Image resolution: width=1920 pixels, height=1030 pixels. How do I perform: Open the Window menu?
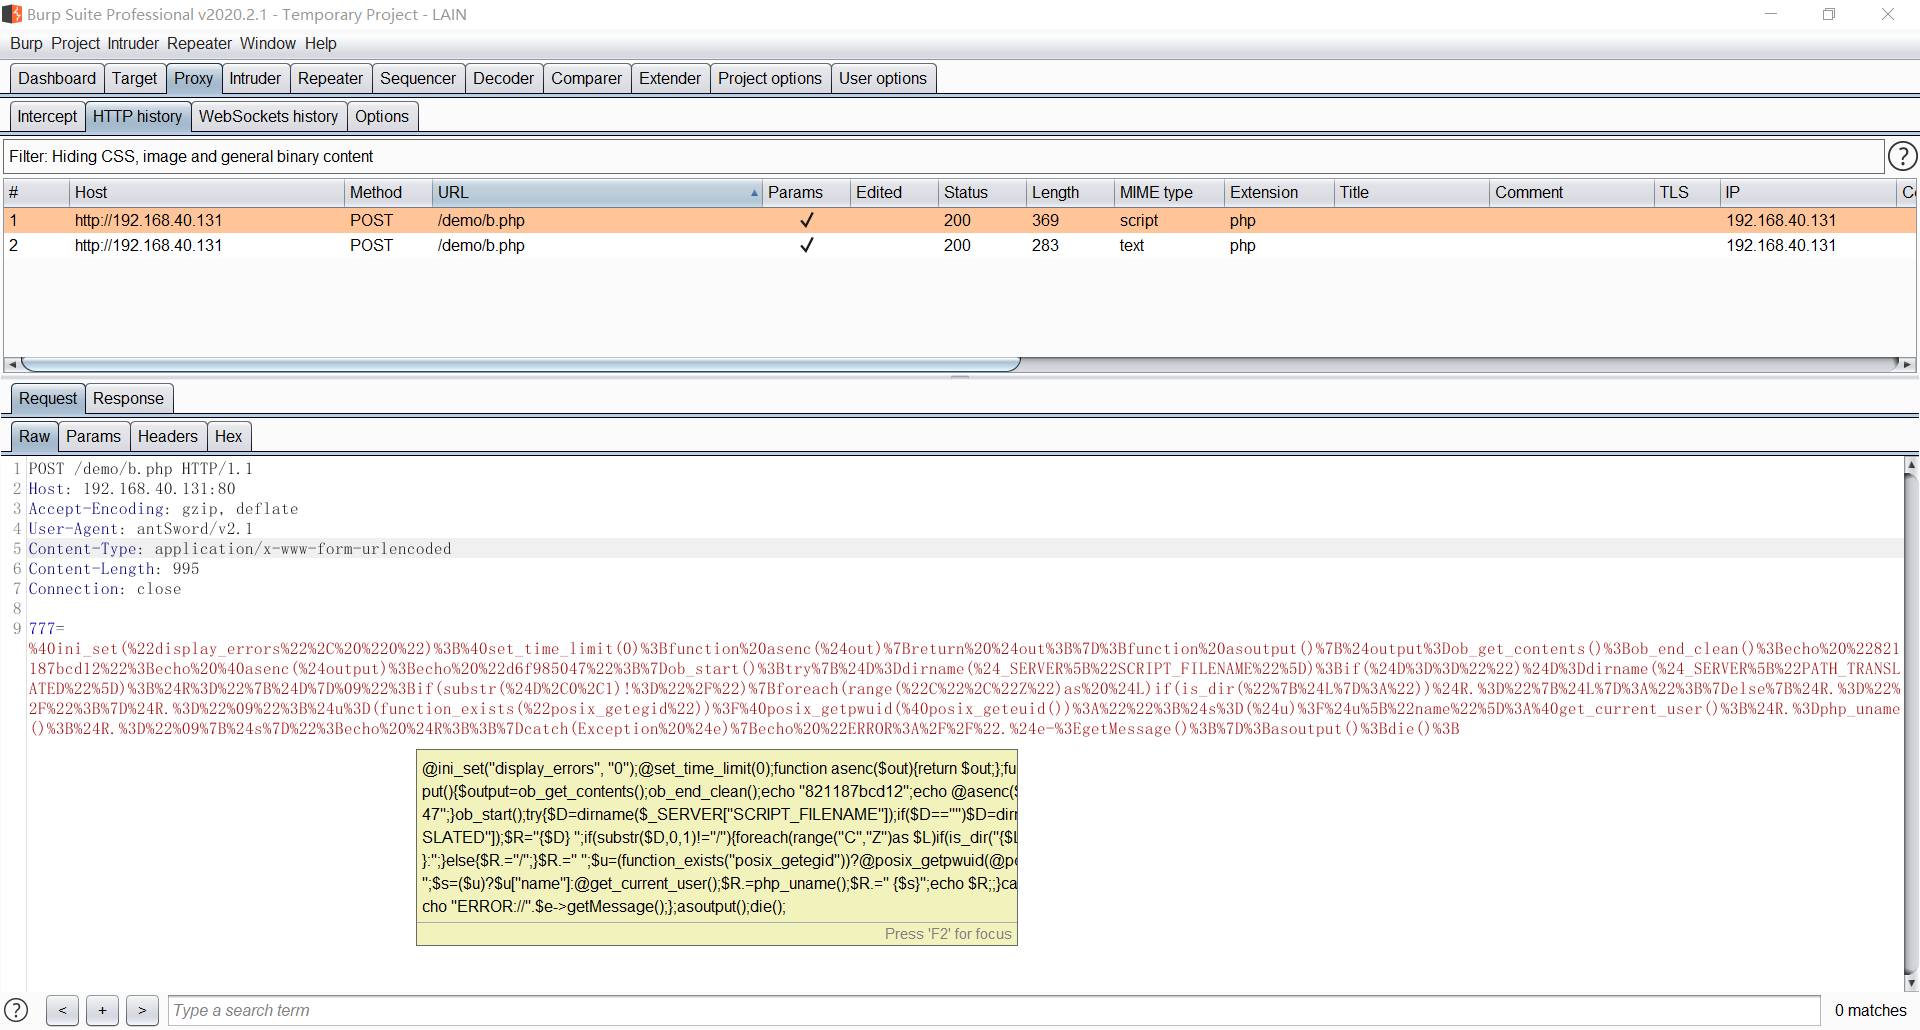coord(267,43)
